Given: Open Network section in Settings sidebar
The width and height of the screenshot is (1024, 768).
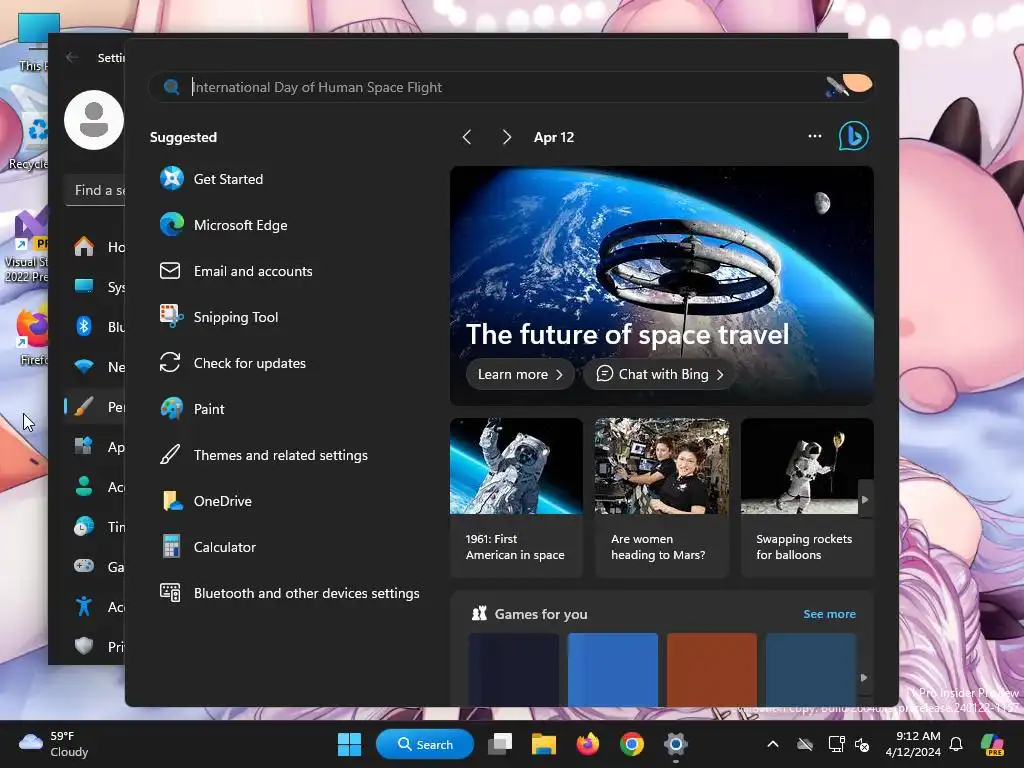Looking at the screenshot, I should pyautogui.click(x=95, y=366).
